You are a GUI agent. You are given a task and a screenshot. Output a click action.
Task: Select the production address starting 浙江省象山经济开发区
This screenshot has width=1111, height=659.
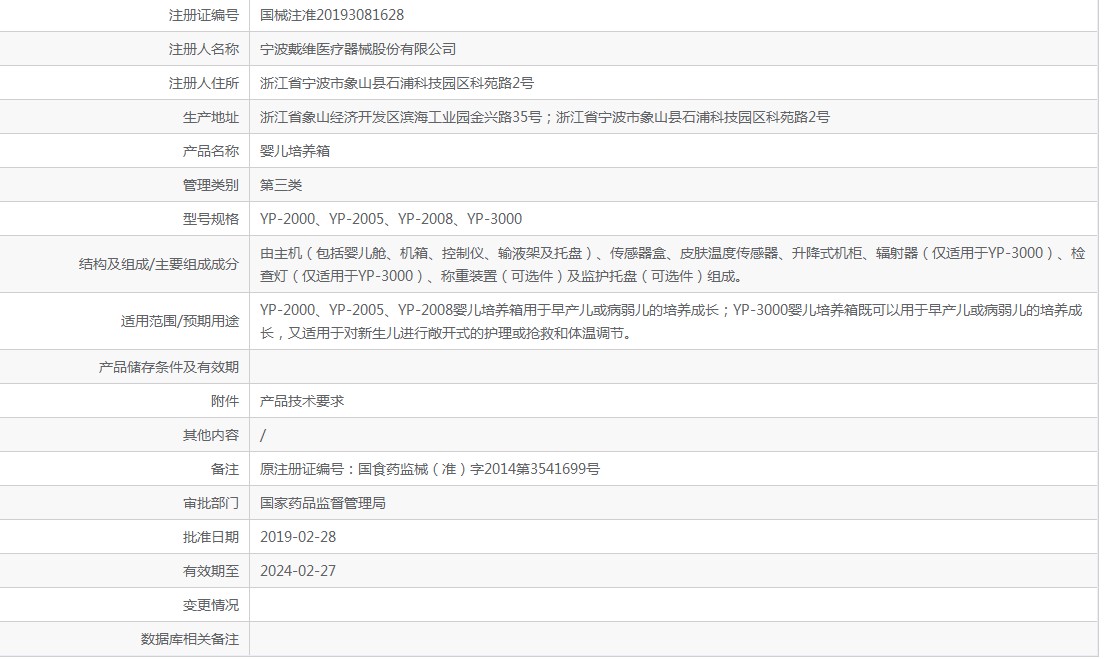(544, 117)
